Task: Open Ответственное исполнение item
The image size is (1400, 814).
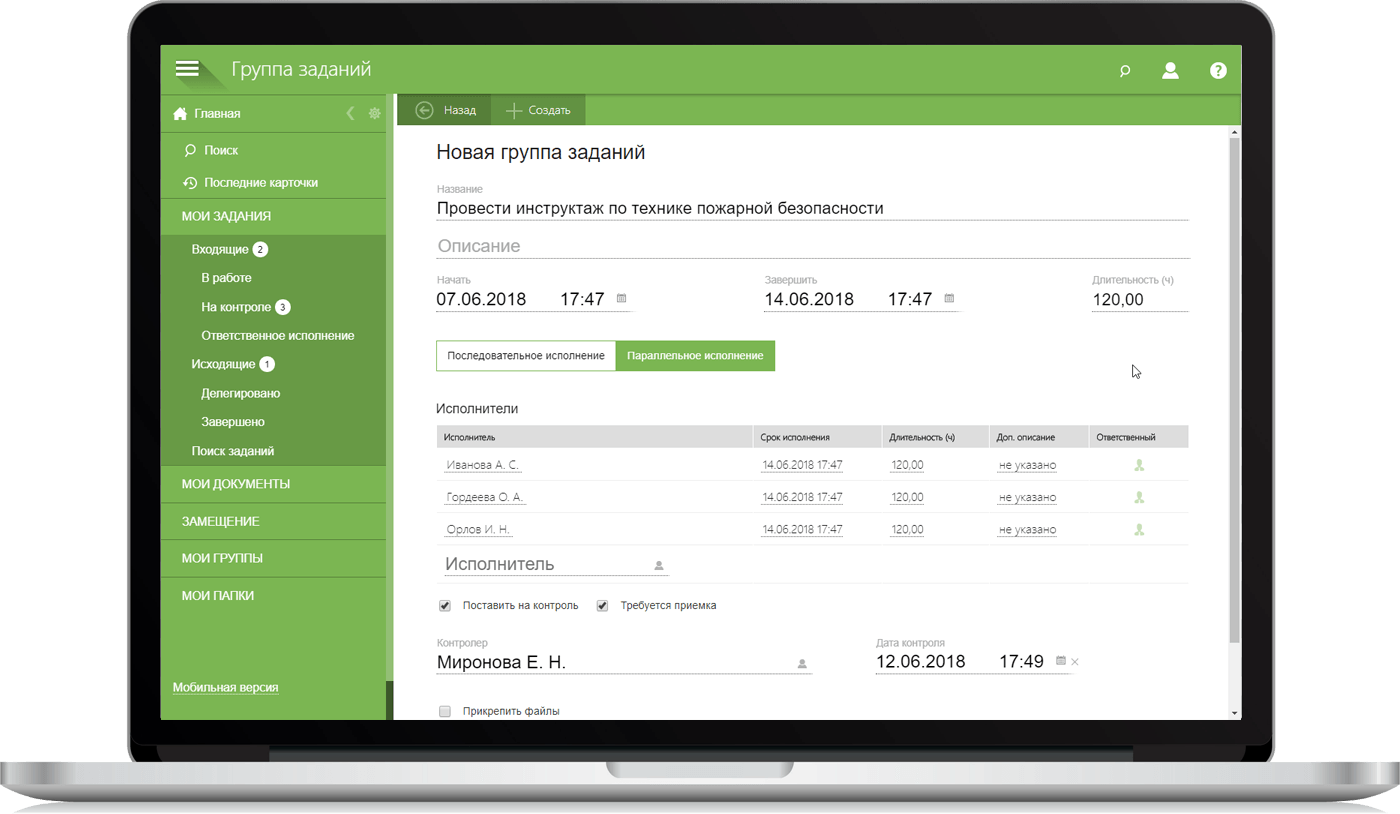Action: pyautogui.click(x=277, y=336)
